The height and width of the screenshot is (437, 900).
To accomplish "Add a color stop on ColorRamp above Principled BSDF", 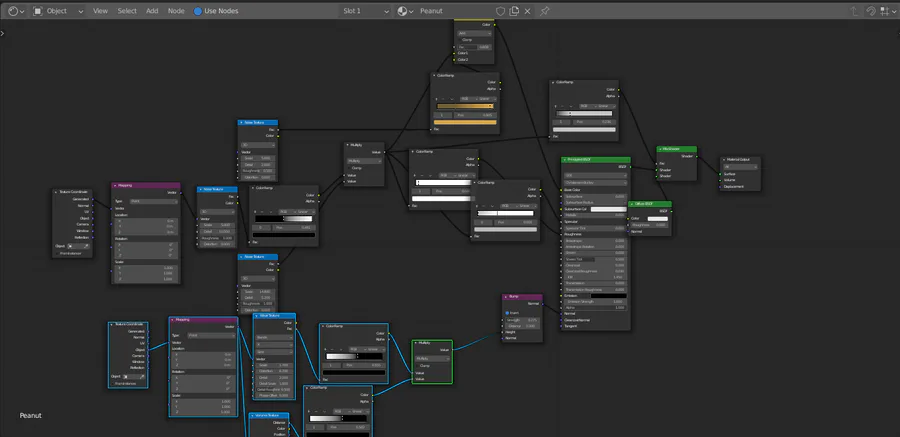I will tap(556, 107).
